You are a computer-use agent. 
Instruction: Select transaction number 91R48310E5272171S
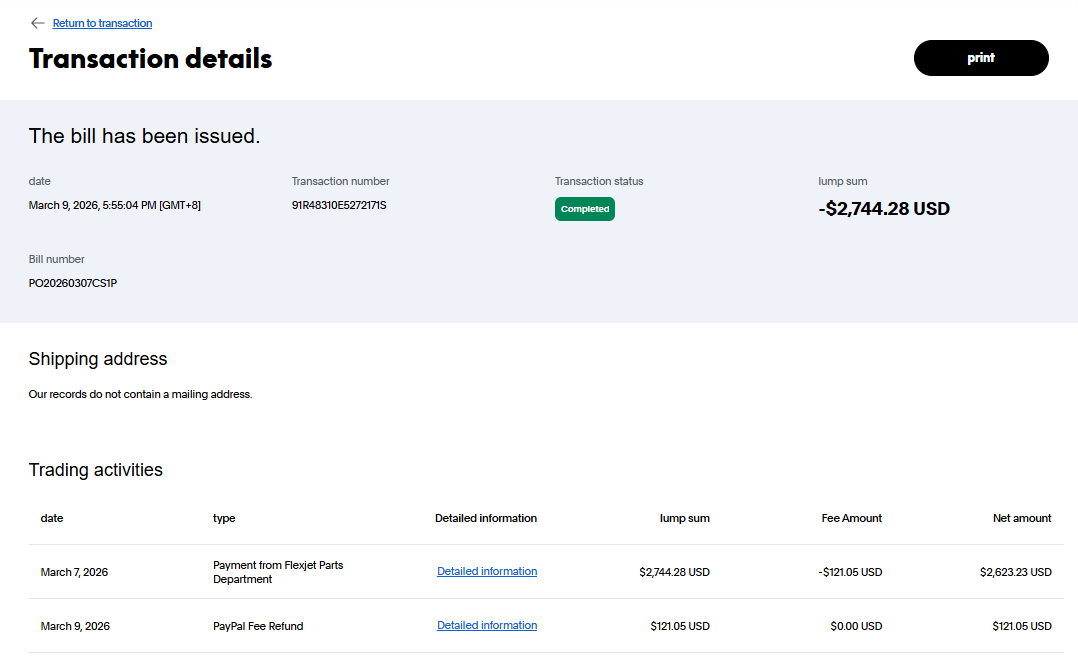point(338,205)
